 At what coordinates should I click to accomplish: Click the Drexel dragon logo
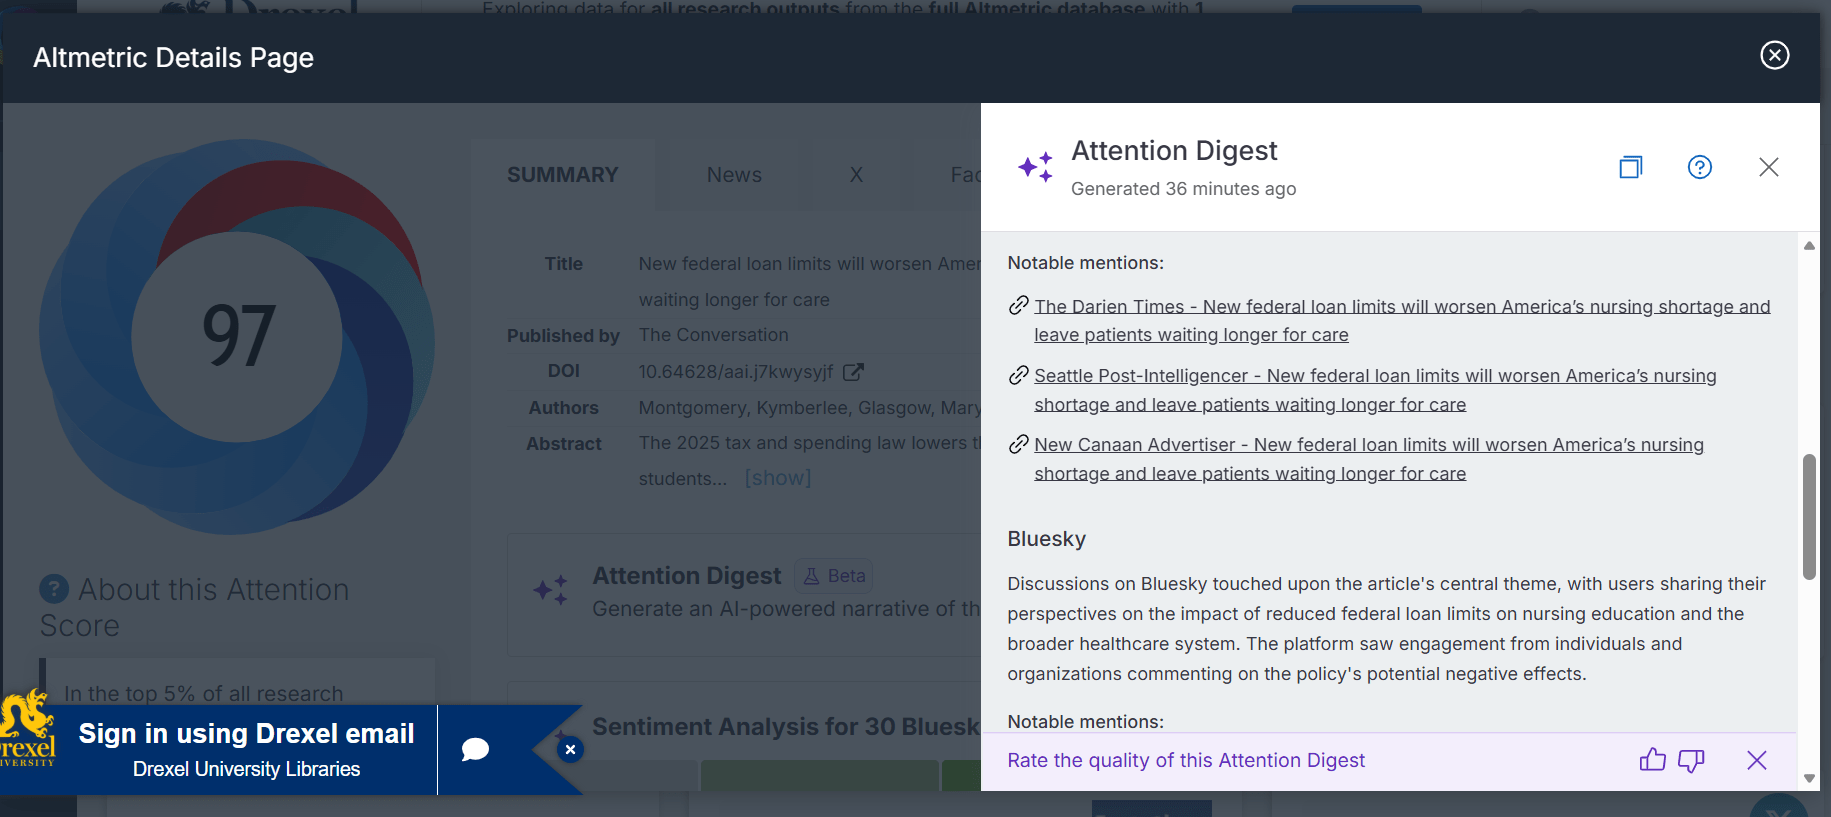point(27,729)
